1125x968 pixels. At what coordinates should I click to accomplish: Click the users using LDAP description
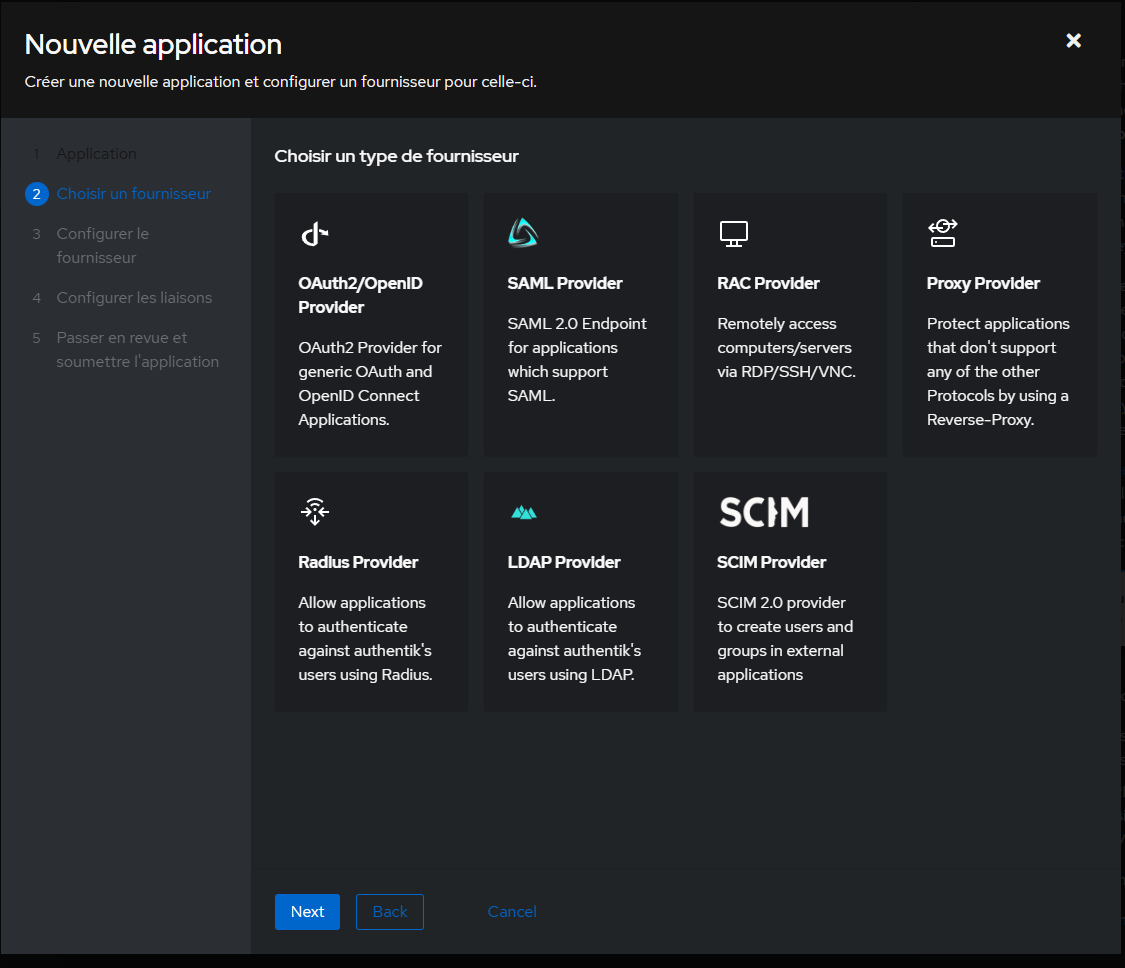(x=574, y=639)
